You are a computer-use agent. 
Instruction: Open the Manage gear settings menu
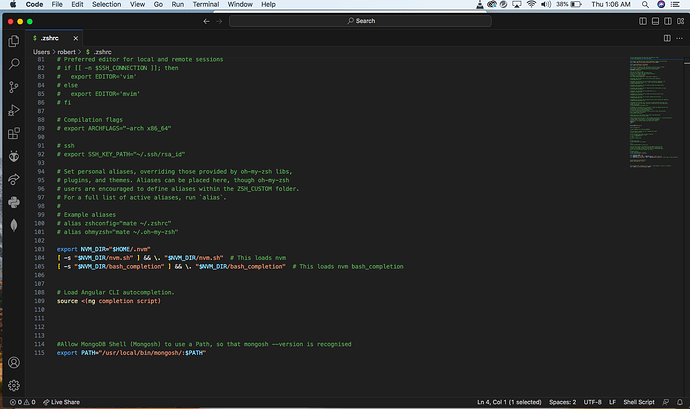pyautogui.click(x=14, y=385)
